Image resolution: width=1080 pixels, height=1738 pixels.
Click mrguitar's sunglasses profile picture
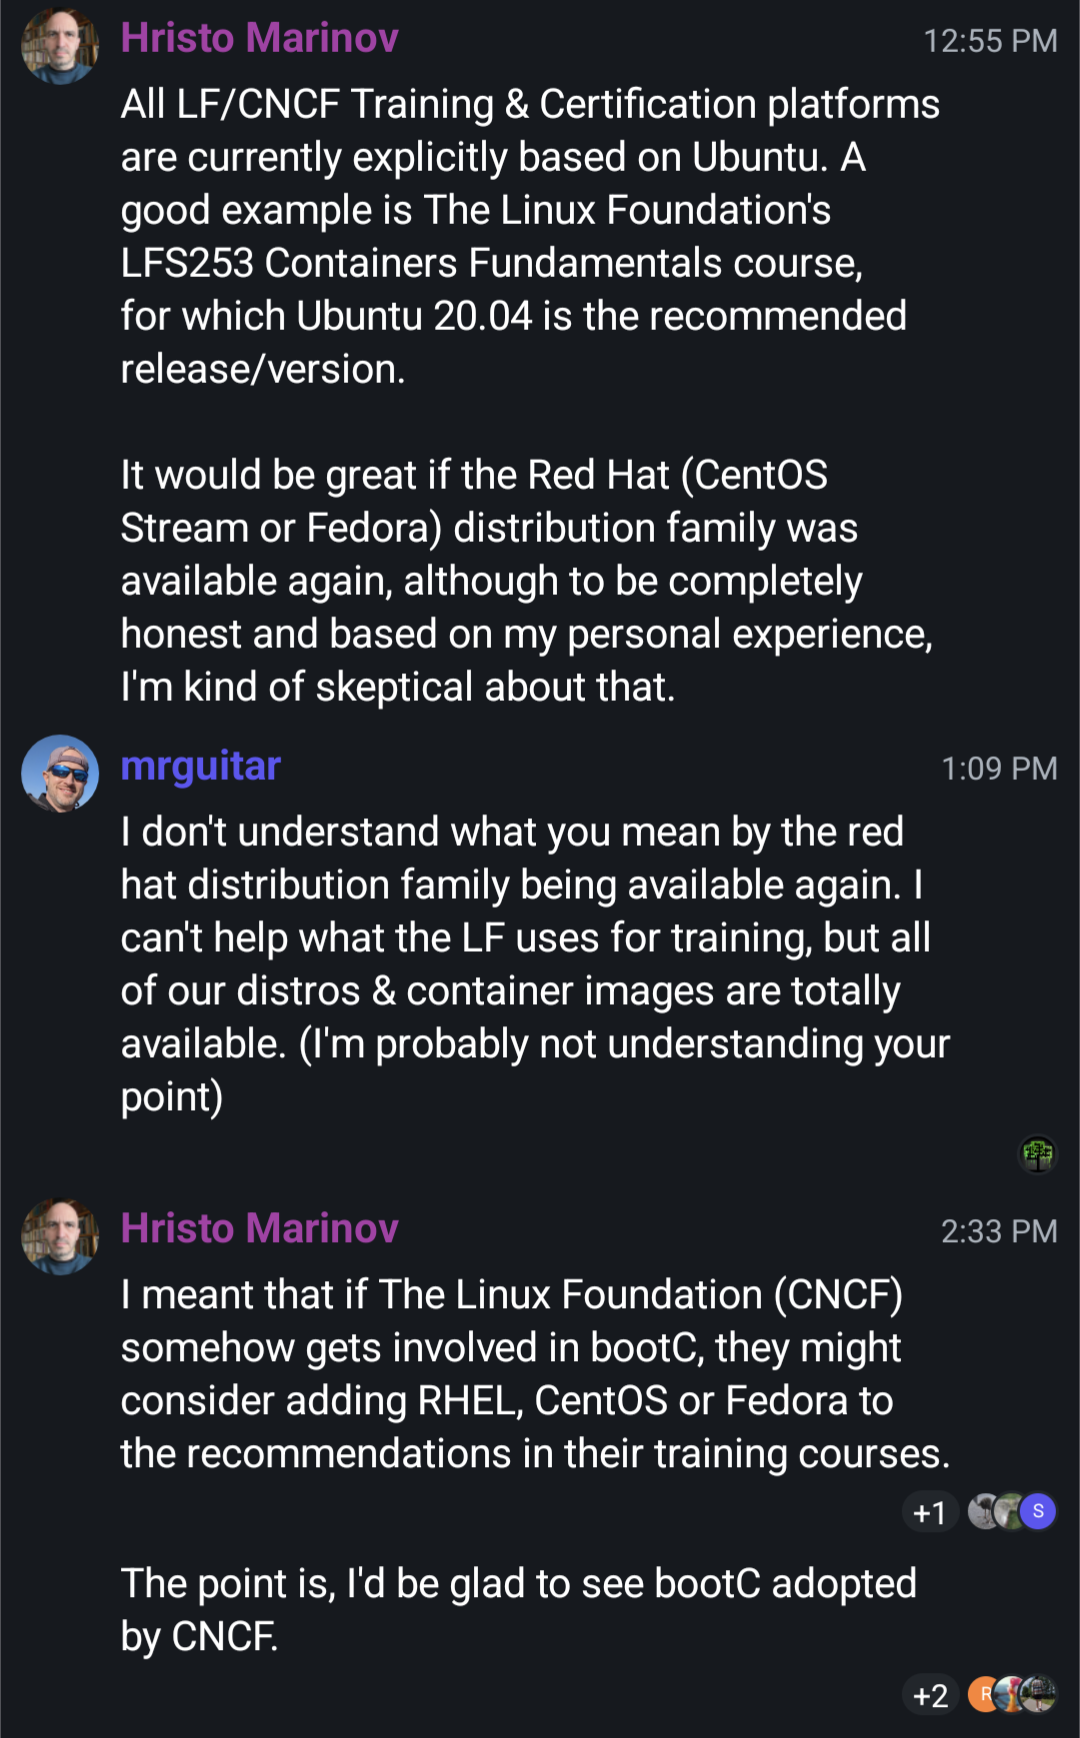coord(61,772)
